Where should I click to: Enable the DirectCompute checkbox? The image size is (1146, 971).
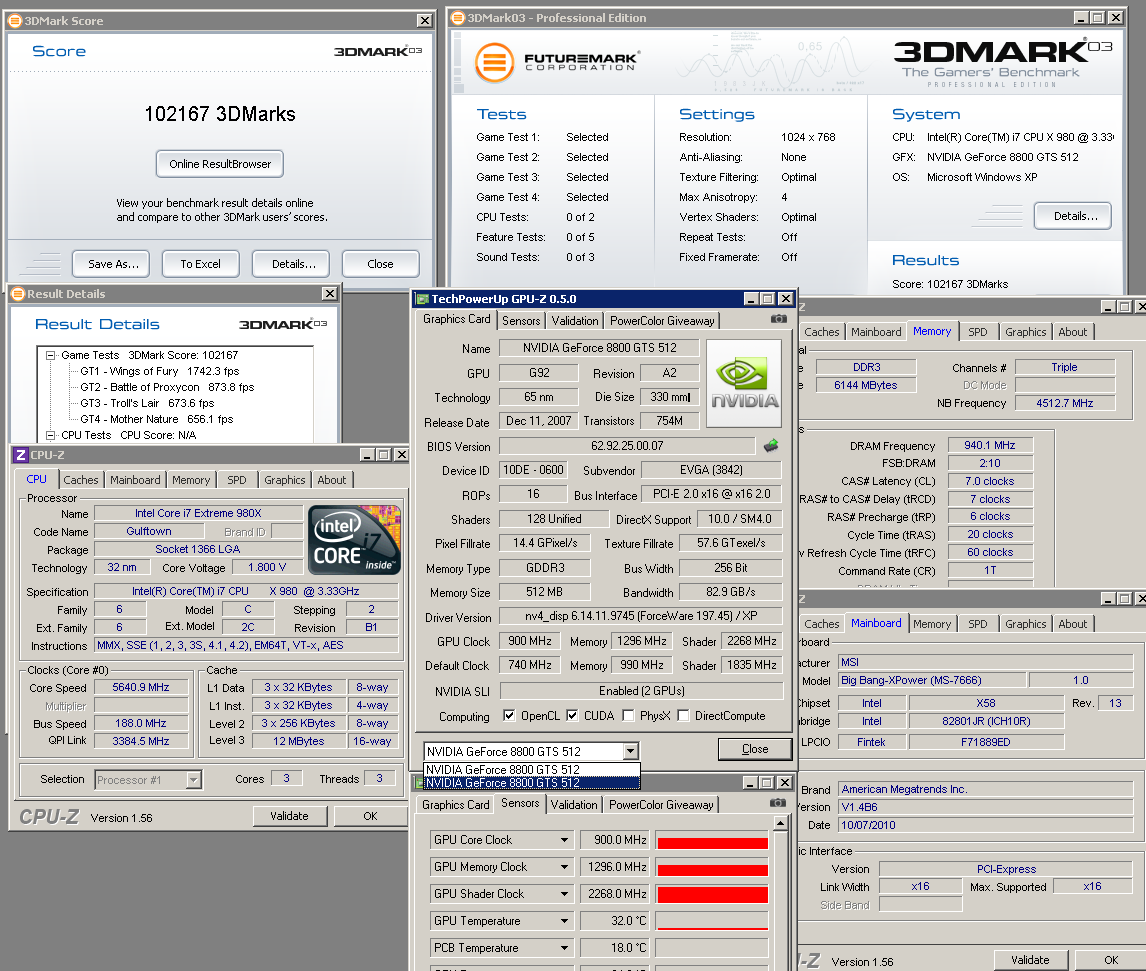683,715
